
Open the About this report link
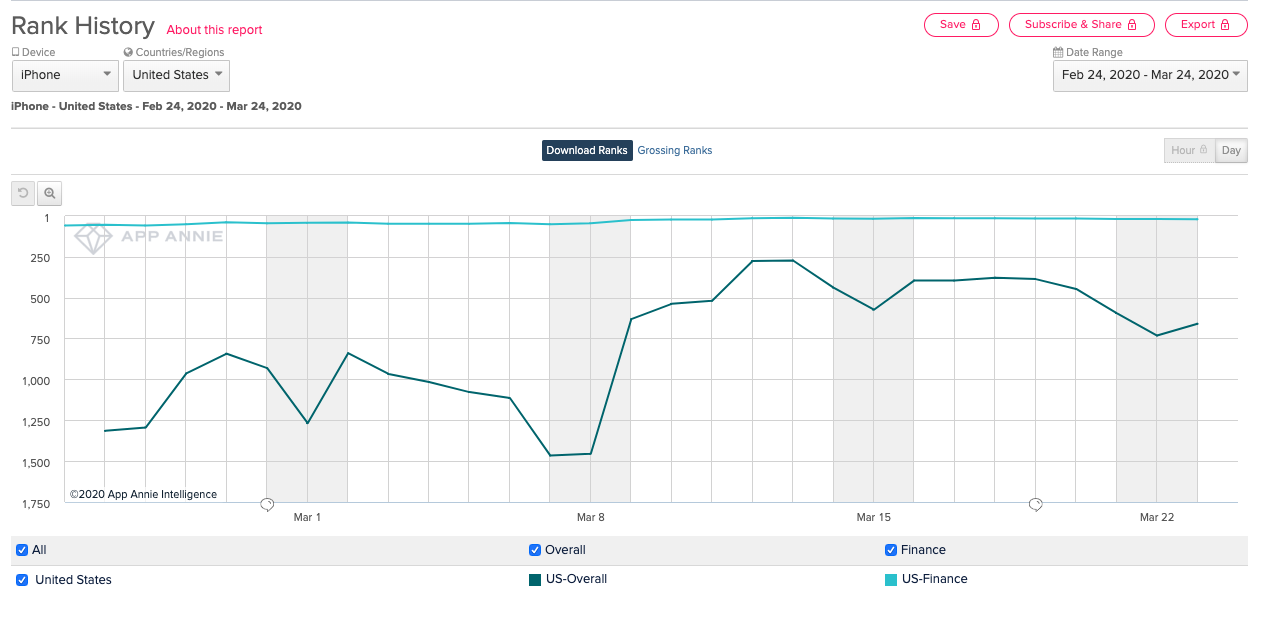(x=214, y=30)
